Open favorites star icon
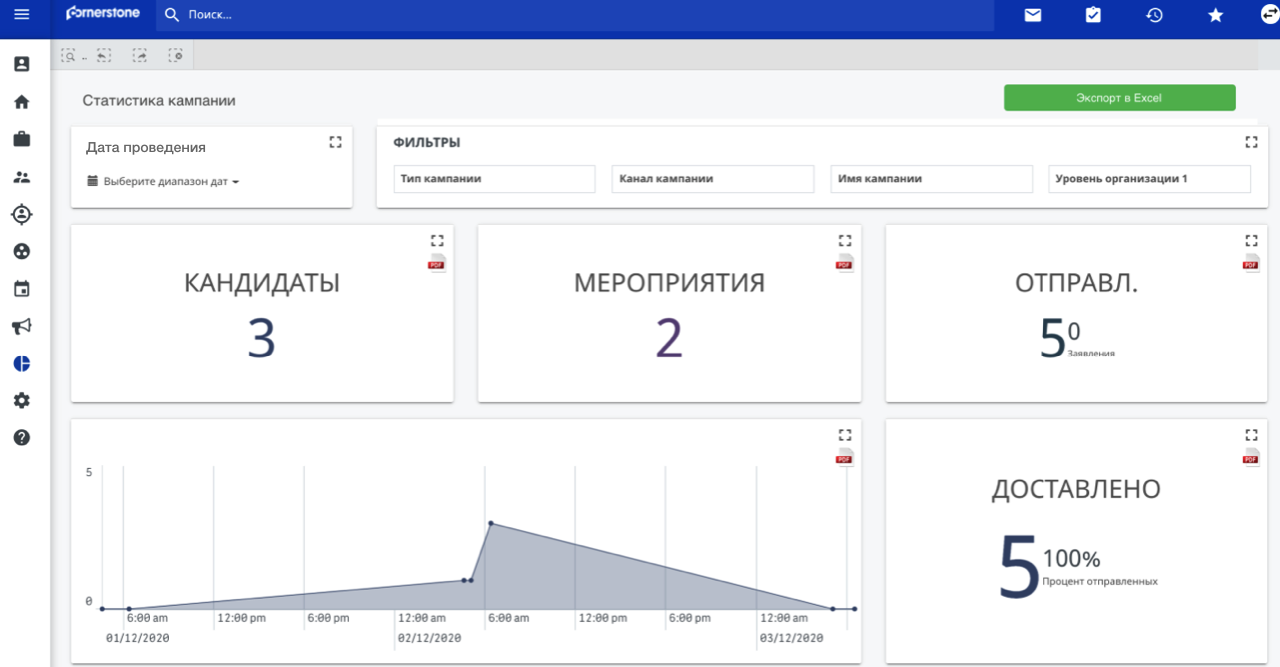This screenshot has height=667, width=1280. pos(1215,15)
